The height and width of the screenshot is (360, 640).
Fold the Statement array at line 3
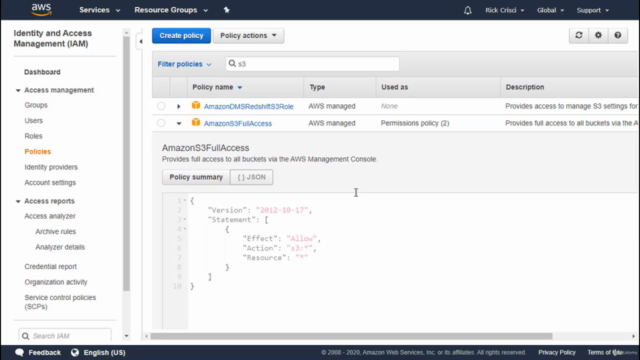click(184, 220)
